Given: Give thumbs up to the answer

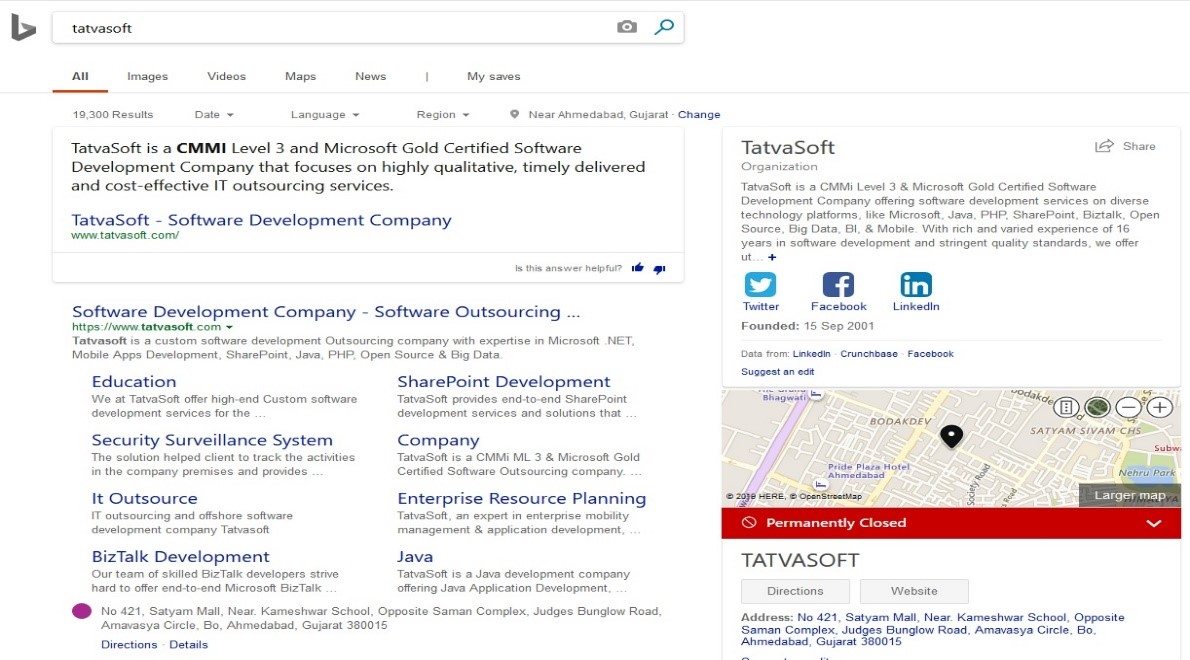Looking at the screenshot, I should [638, 268].
